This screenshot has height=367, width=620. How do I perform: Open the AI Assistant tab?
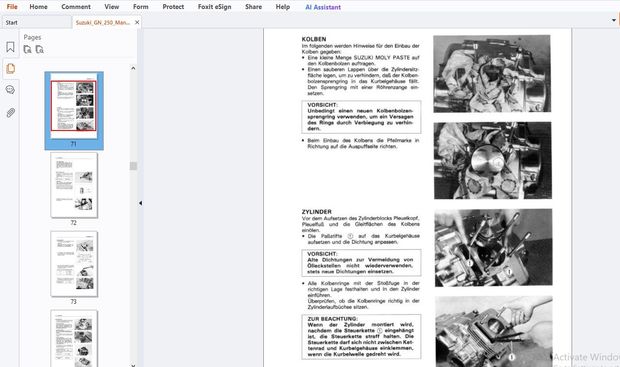point(323,7)
